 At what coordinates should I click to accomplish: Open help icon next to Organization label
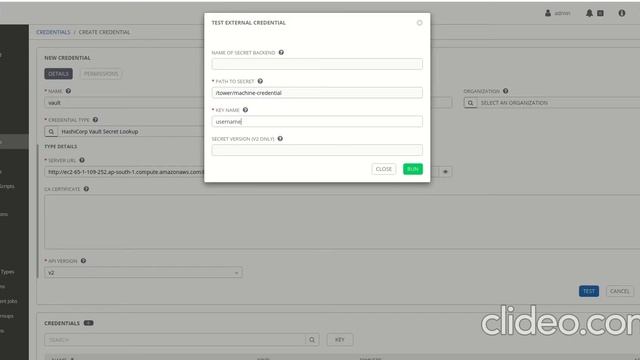[x=505, y=91]
